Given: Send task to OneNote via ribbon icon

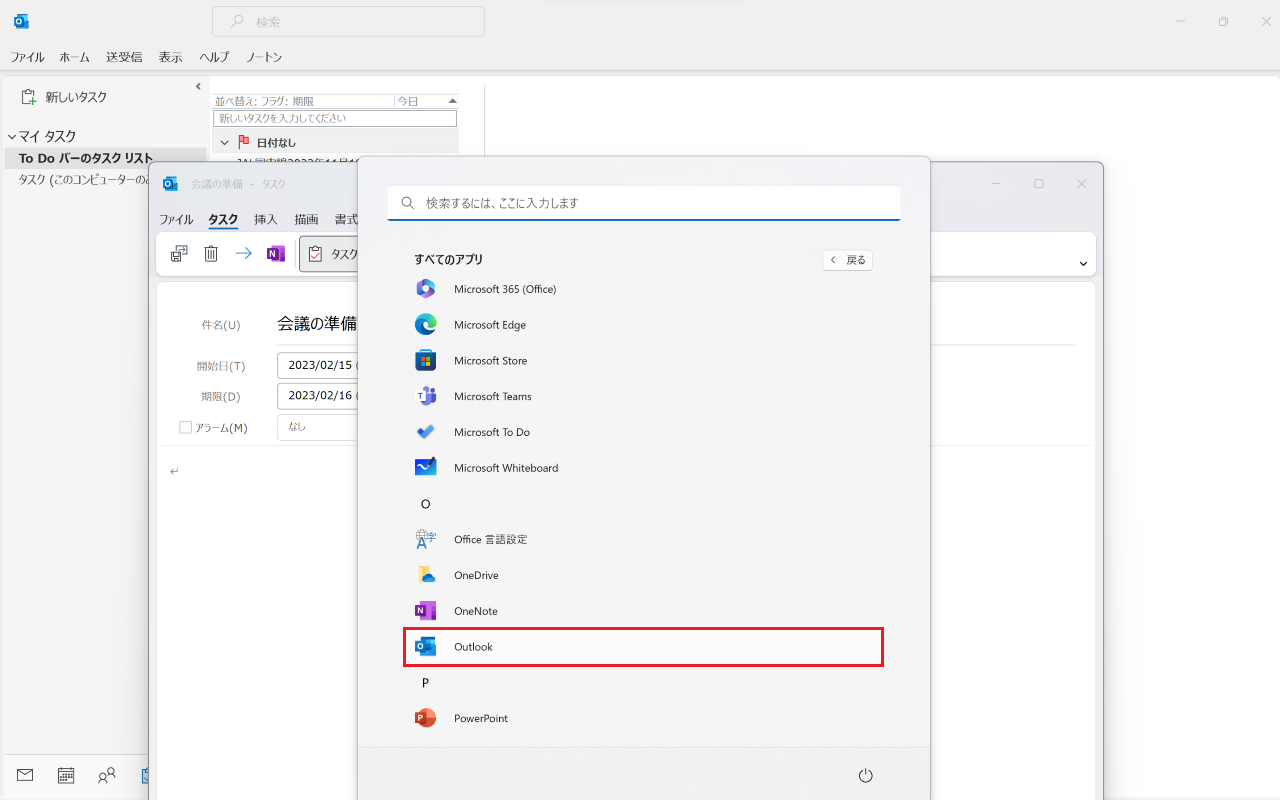Looking at the screenshot, I should (275, 254).
